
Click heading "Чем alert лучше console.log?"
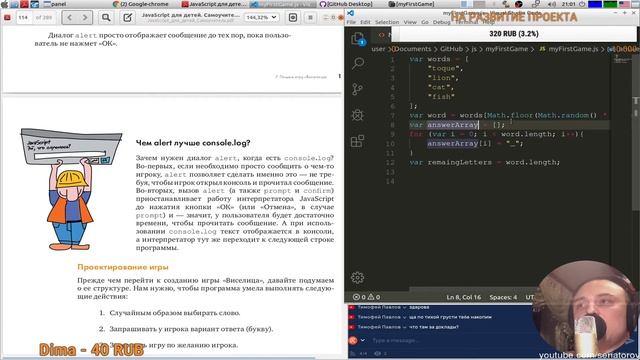coord(193,143)
